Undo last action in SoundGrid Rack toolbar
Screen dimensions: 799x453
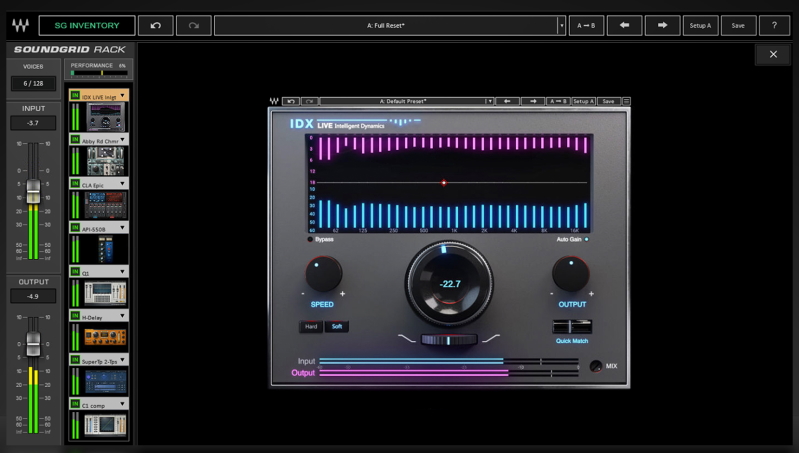[x=156, y=25]
